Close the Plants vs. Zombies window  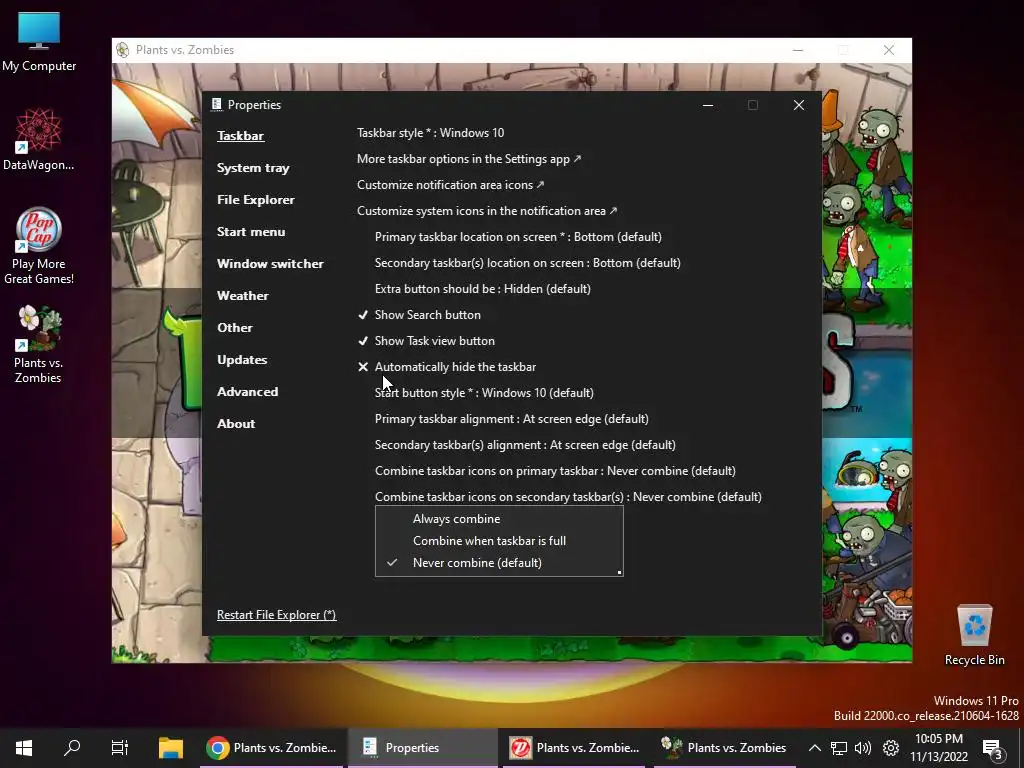[888, 50]
